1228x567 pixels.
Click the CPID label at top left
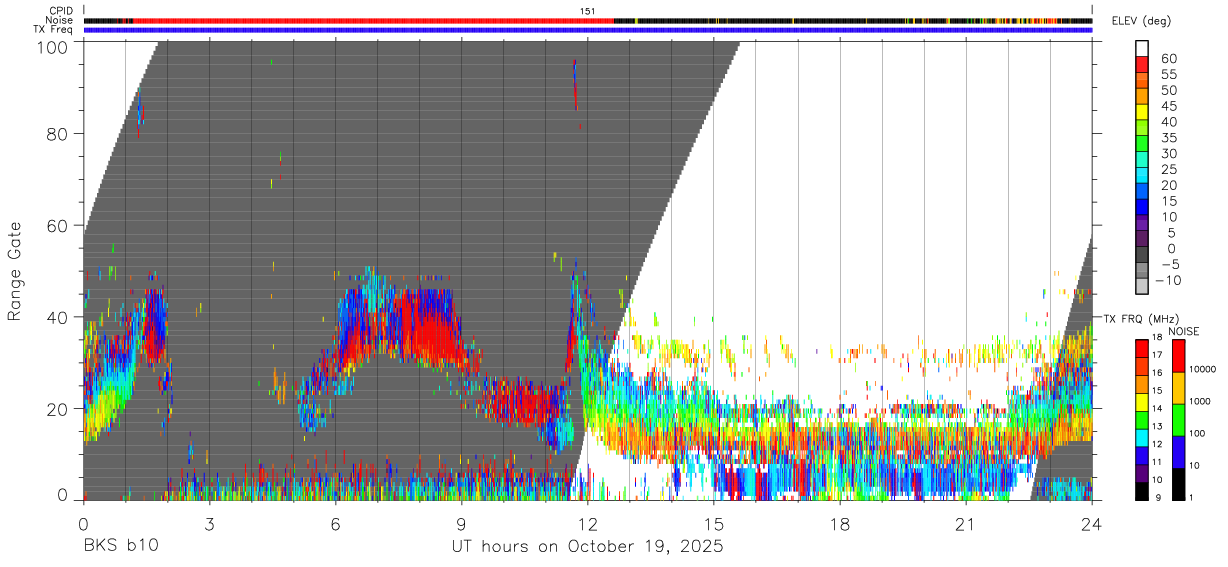(x=59, y=11)
